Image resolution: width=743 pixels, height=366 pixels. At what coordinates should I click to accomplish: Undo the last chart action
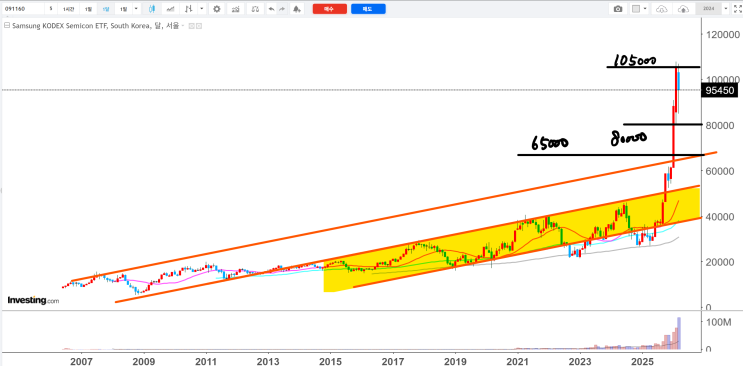tap(271, 9)
